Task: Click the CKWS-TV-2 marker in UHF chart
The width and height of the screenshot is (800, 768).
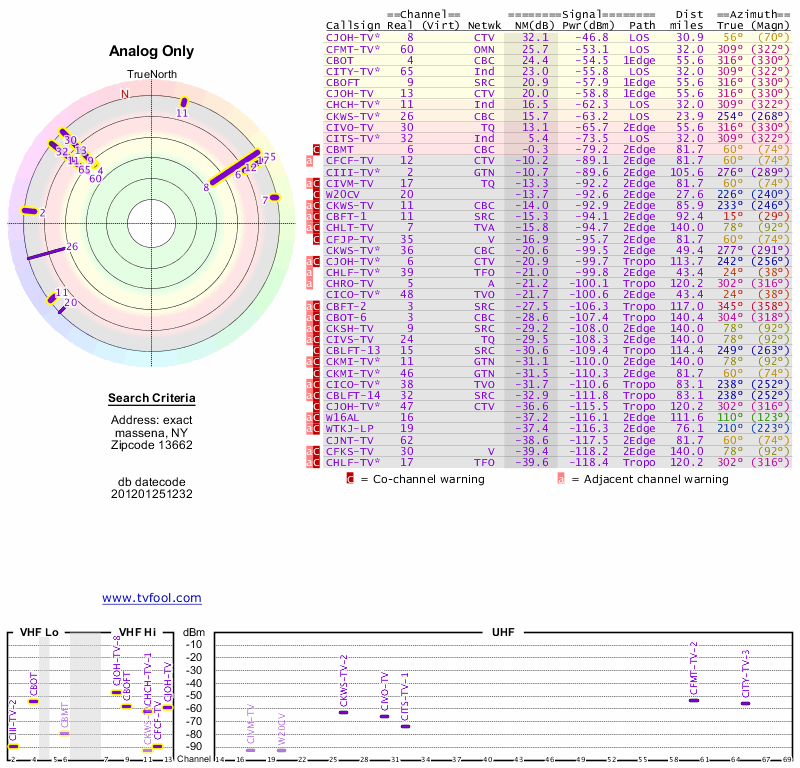Action: point(343,712)
